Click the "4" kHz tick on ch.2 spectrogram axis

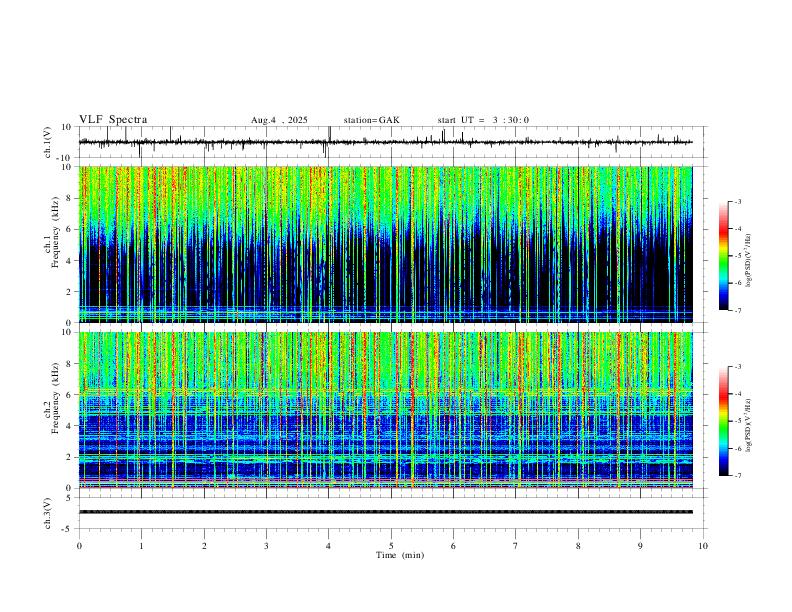coord(69,426)
